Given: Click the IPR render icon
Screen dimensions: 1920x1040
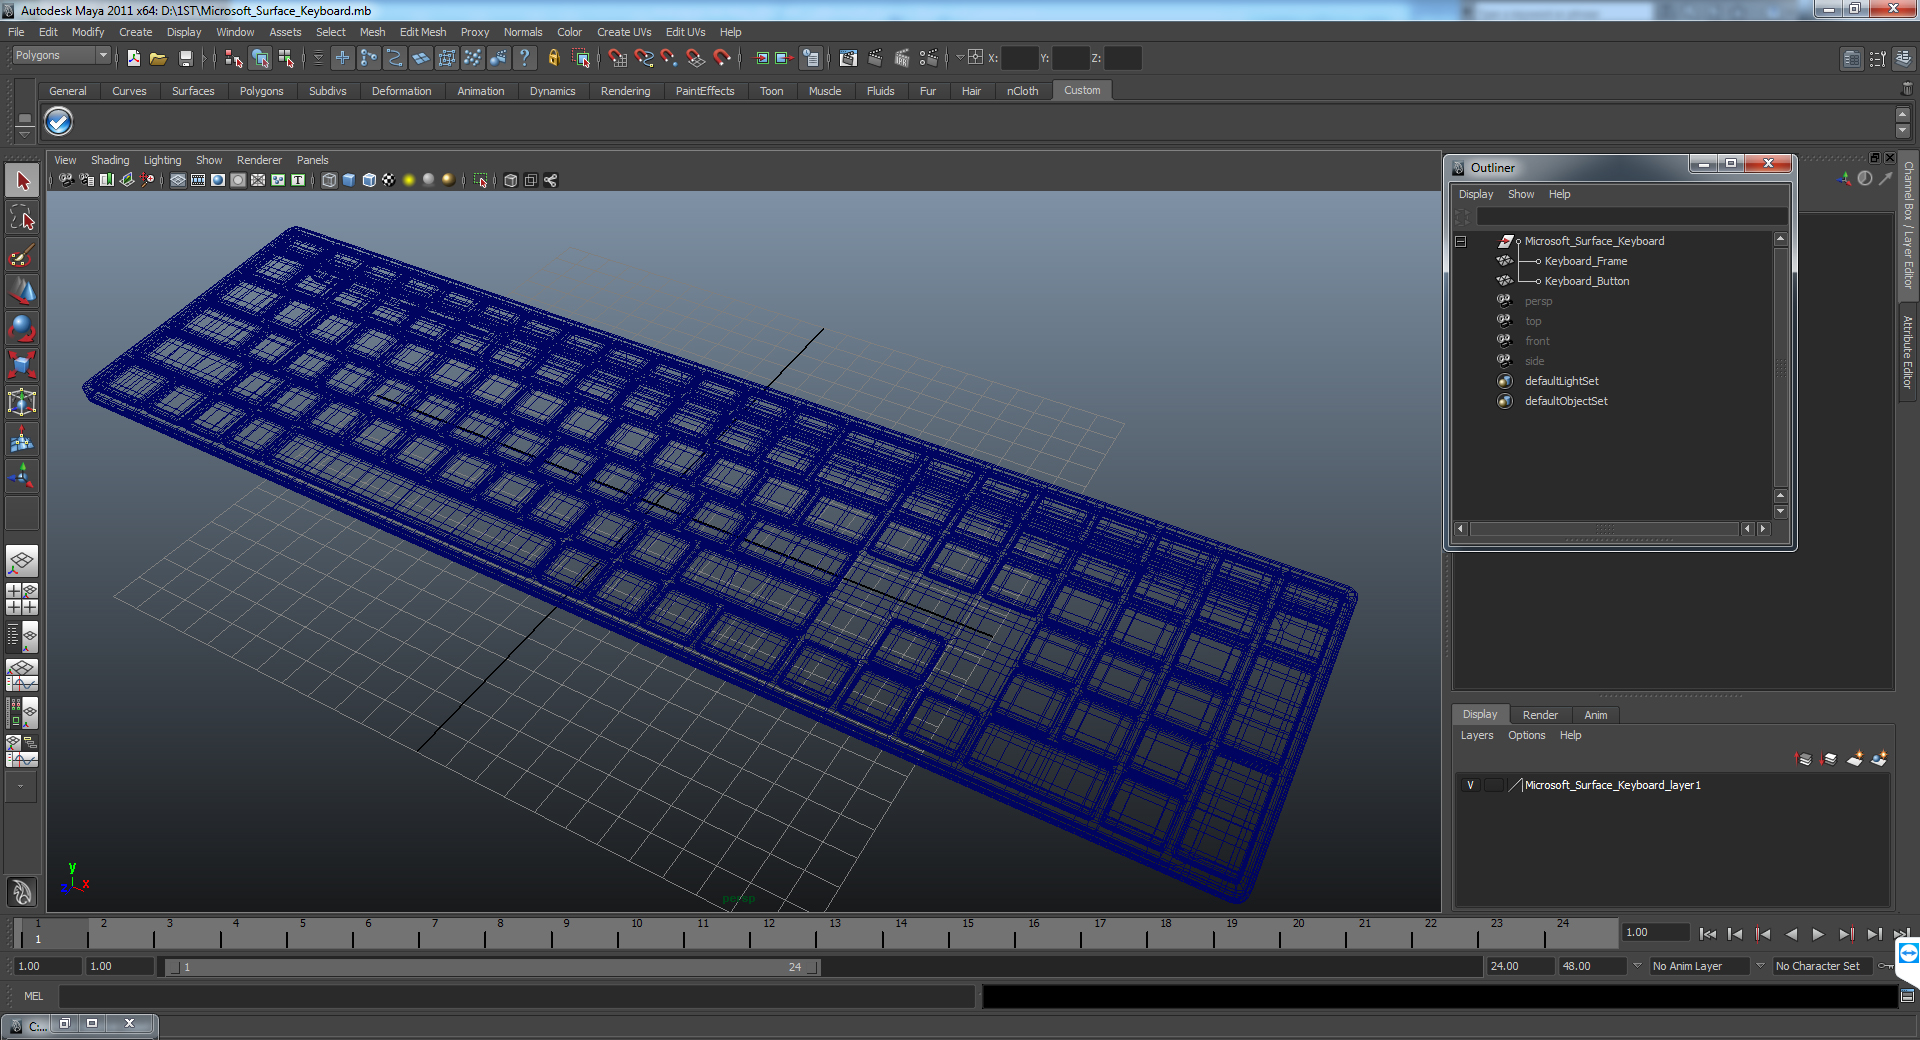Looking at the screenshot, I should pyautogui.click(x=902, y=58).
